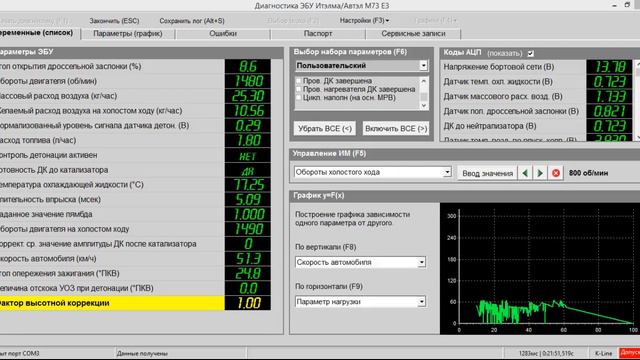Check Пров. нагревателя ДК завершена option
This screenshot has width=640, height=360.
pos(298,89)
